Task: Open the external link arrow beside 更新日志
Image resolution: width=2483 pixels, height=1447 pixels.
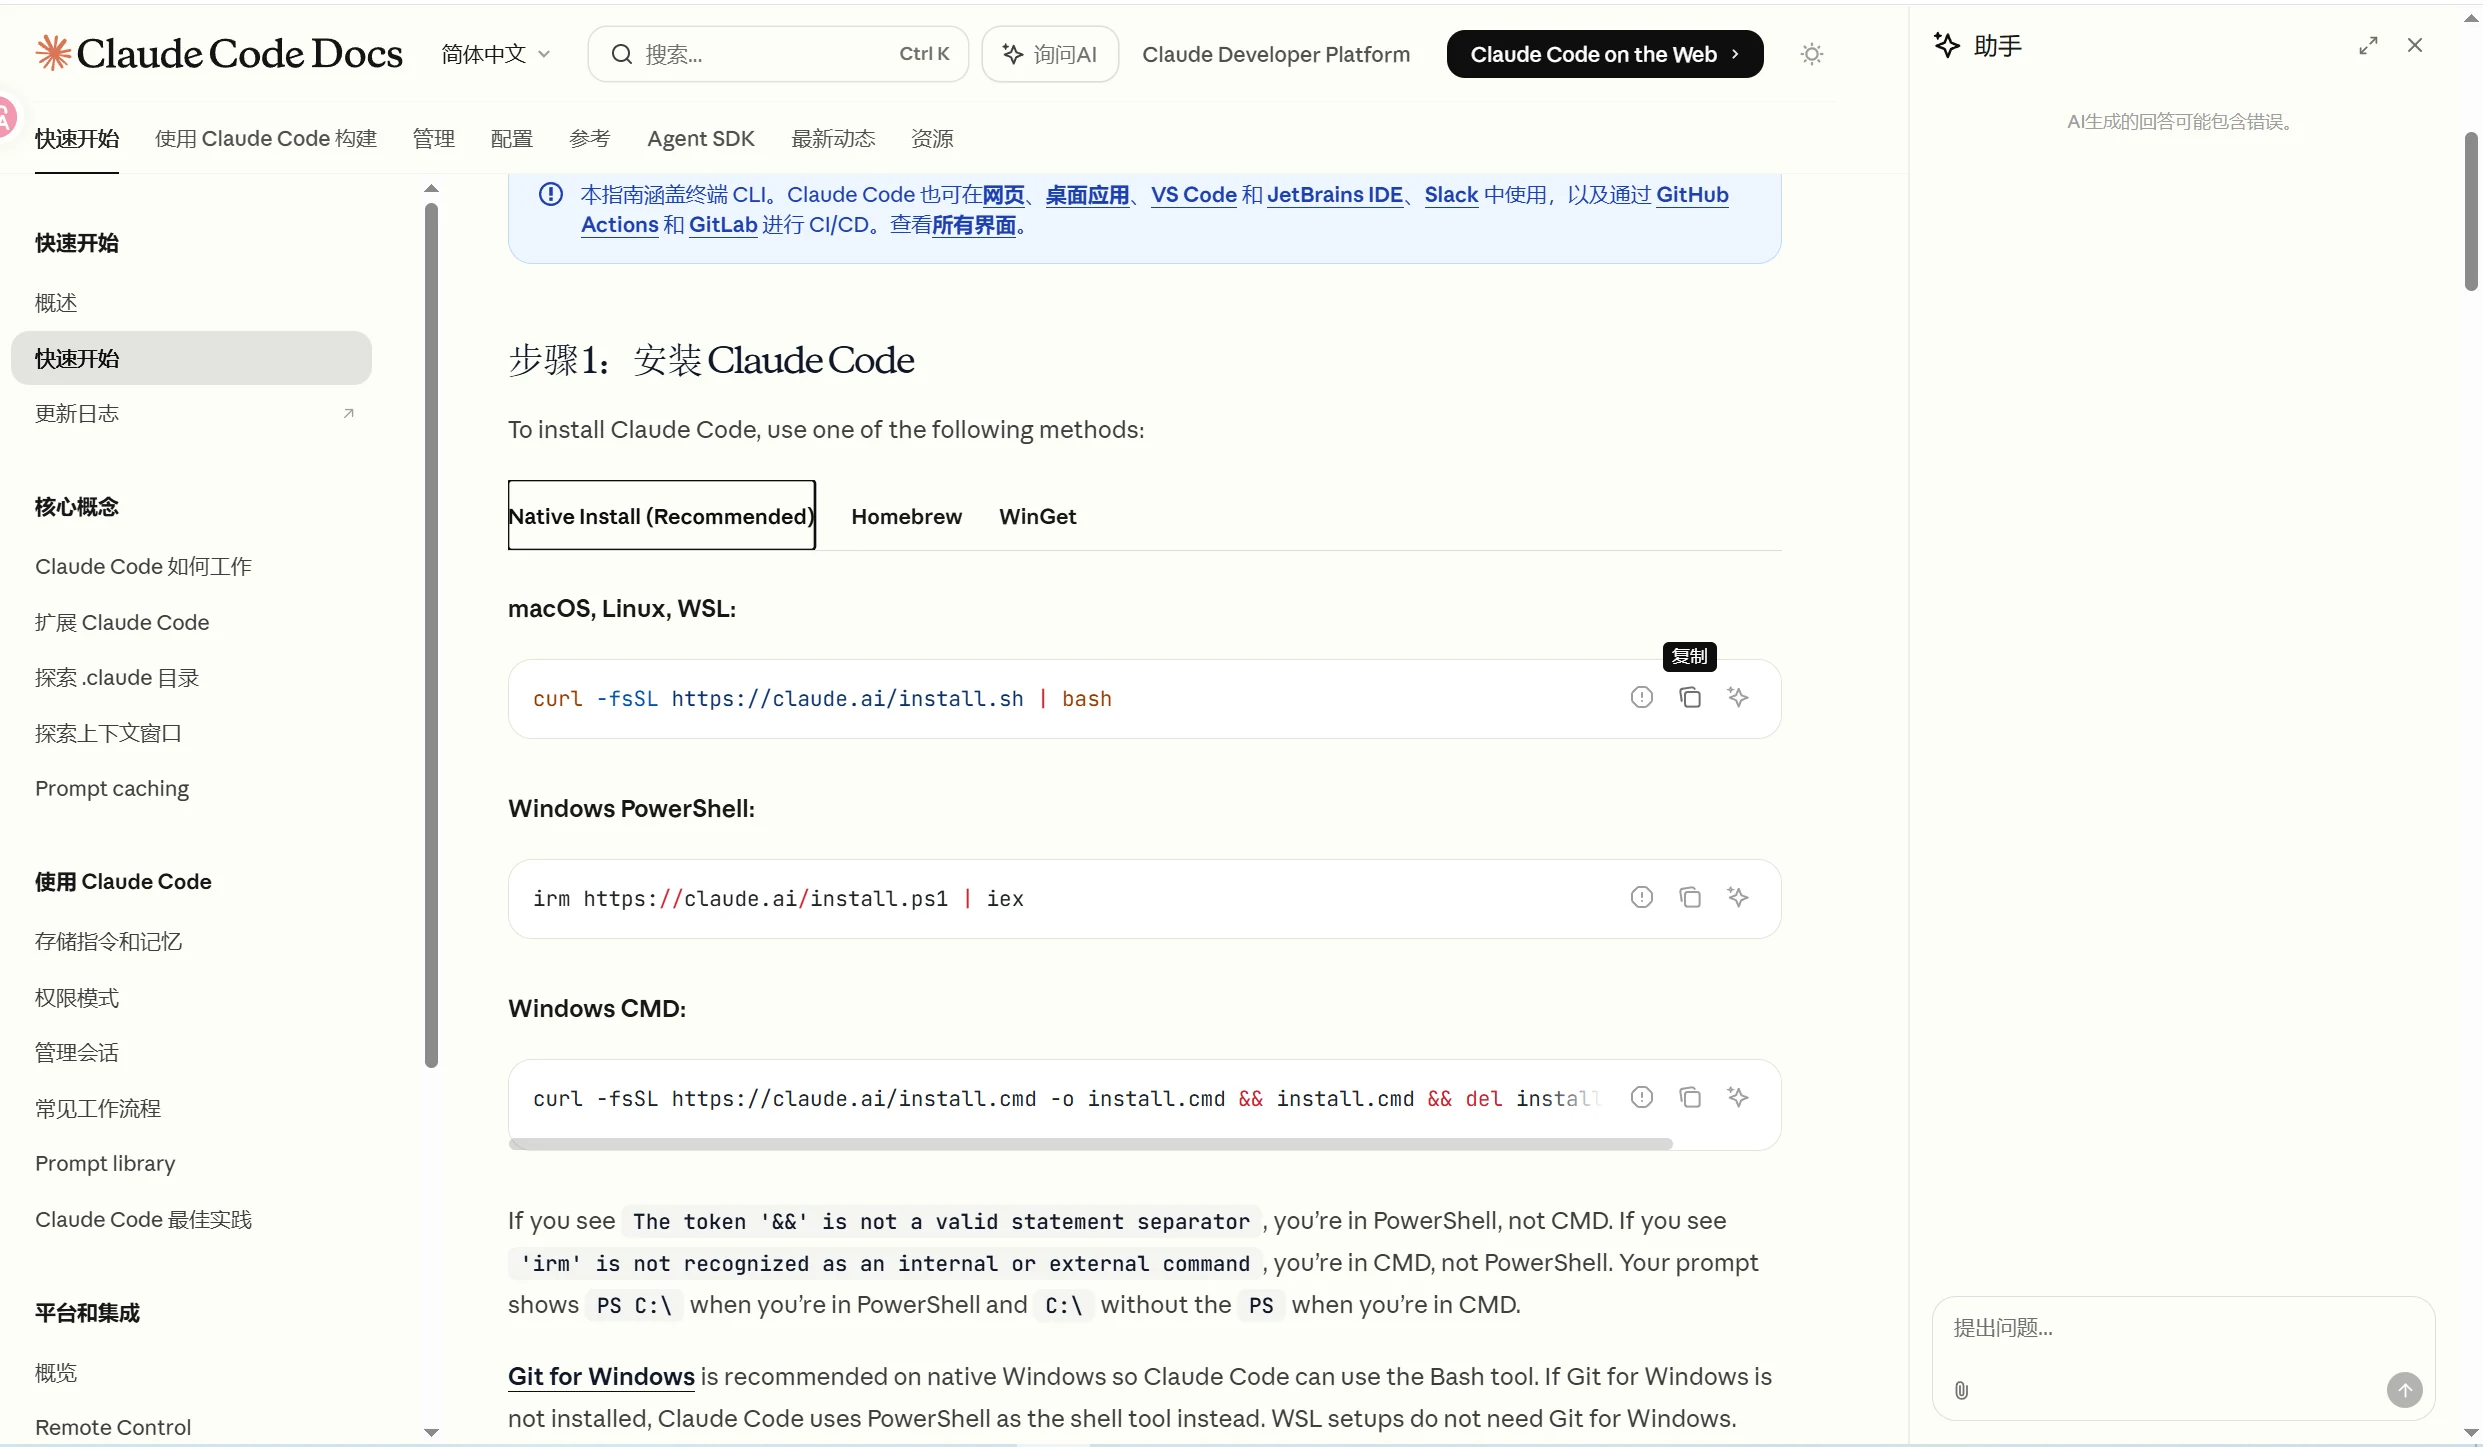Action: (348, 413)
